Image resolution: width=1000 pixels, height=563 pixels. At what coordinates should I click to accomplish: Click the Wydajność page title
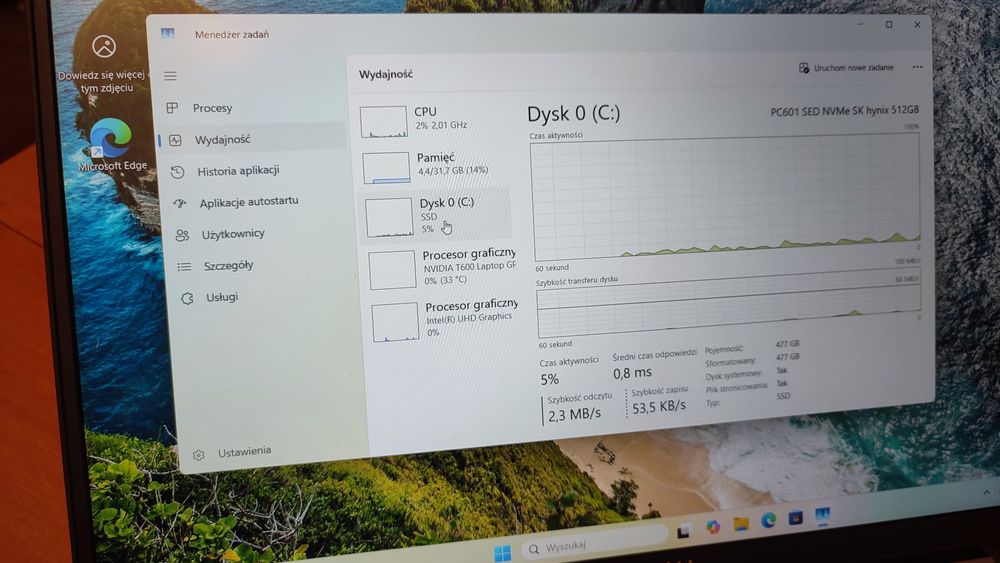pos(386,75)
